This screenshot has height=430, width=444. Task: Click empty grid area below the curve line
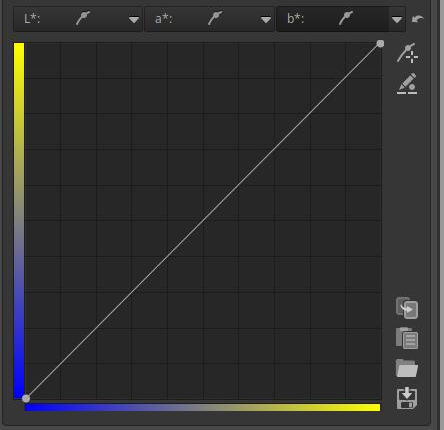click(x=293, y=310)
